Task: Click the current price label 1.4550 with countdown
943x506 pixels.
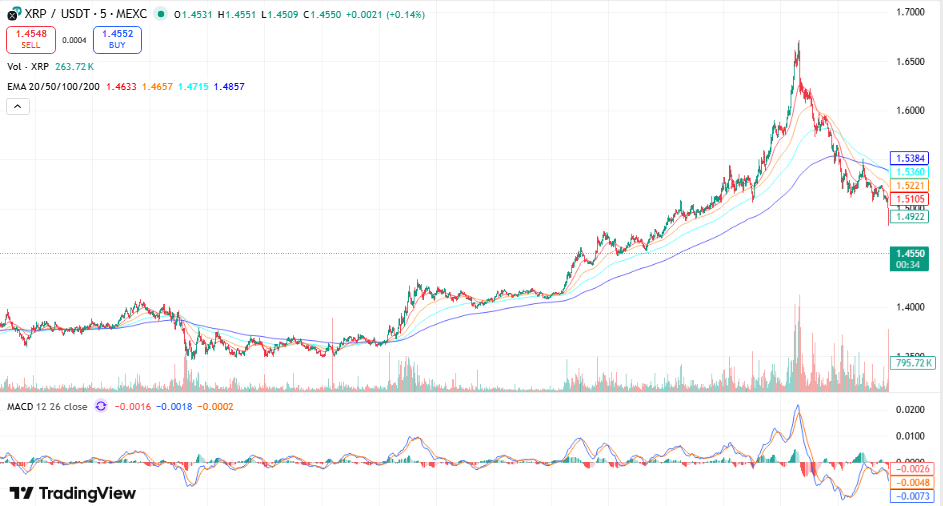Action: click(x=909, y=259)
